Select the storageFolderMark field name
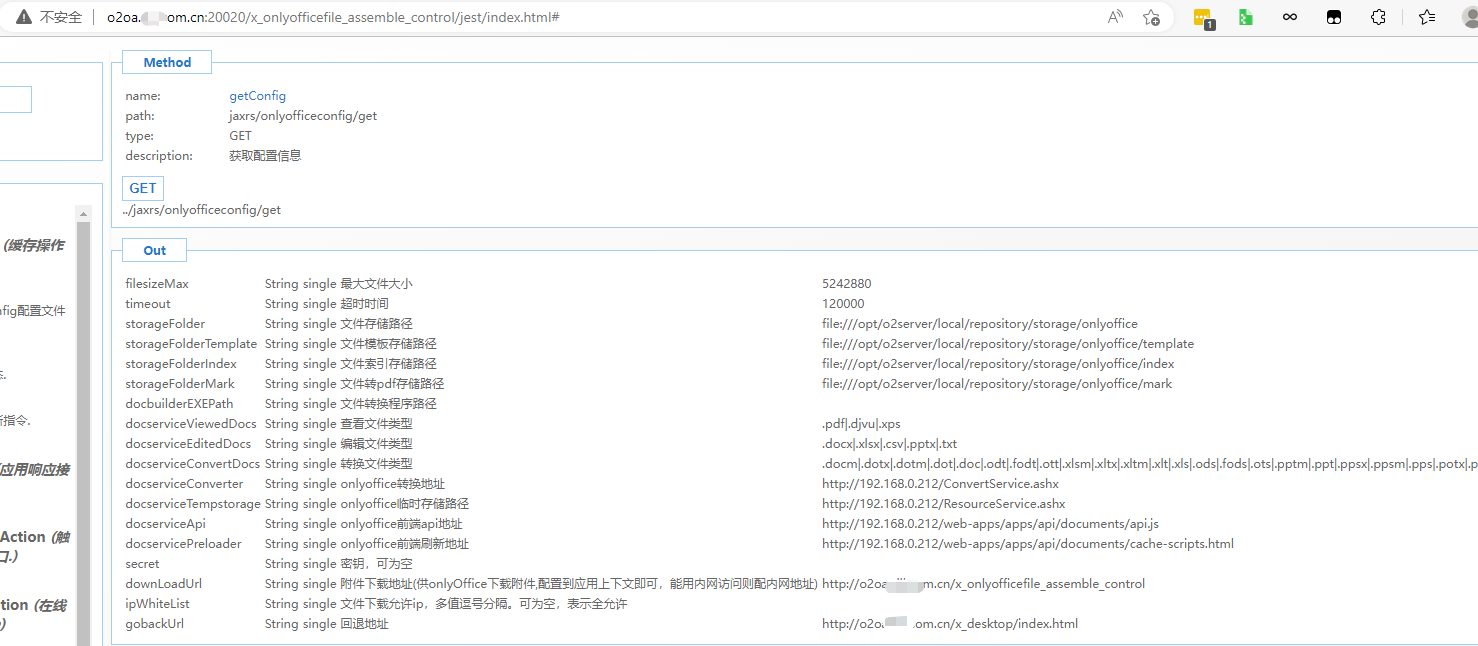This screenshot has width=1478, height=646. tap(180, 384)
